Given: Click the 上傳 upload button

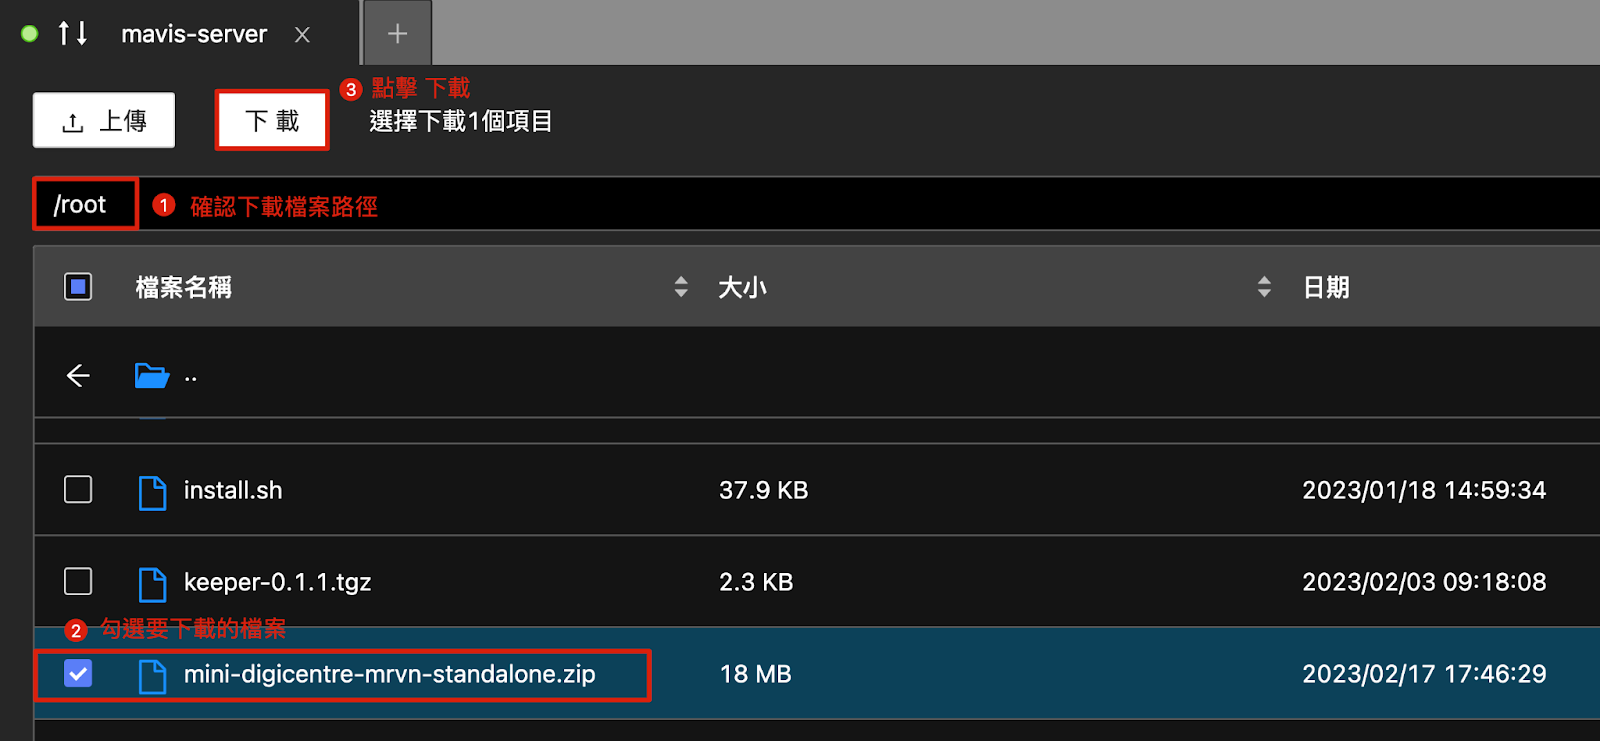Looking at the screenshot, I should [x=104, y=120].
